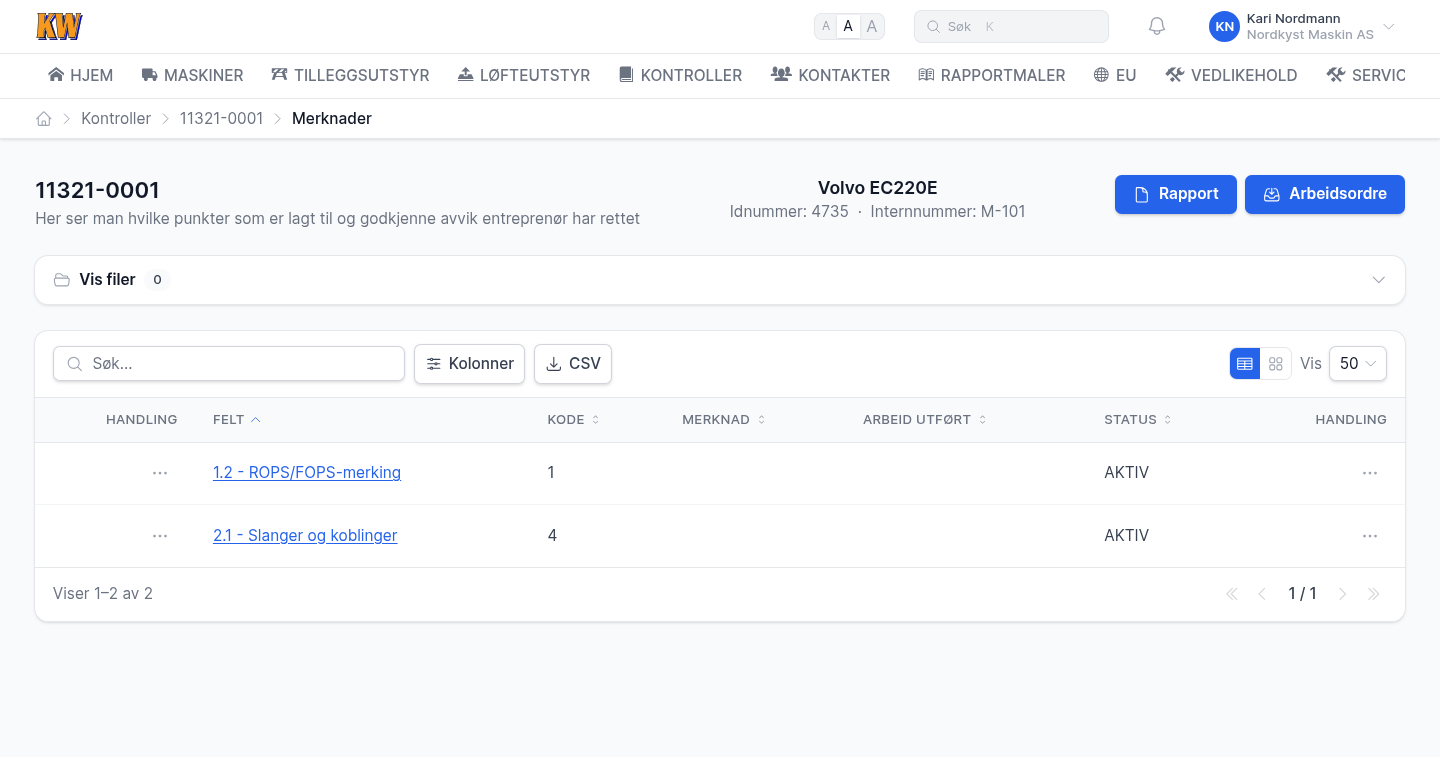Expand the Vis filer panel

tap(720, 280)
